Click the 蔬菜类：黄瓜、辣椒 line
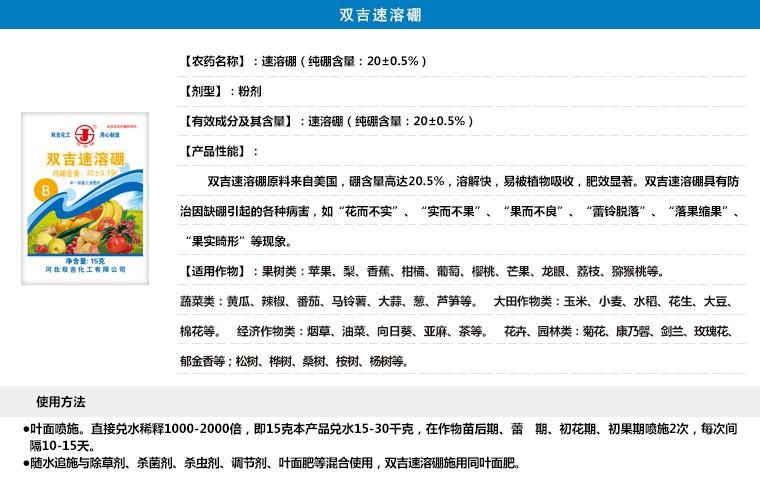This screenshot has width=760, height=477. [x=457, y=302]
